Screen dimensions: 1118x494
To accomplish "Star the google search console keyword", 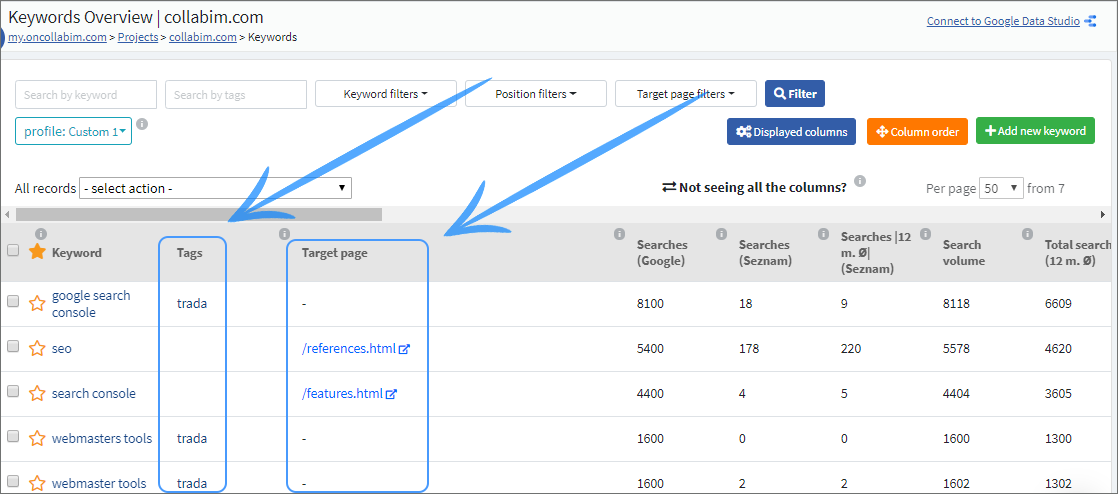I will pos(37,304).
